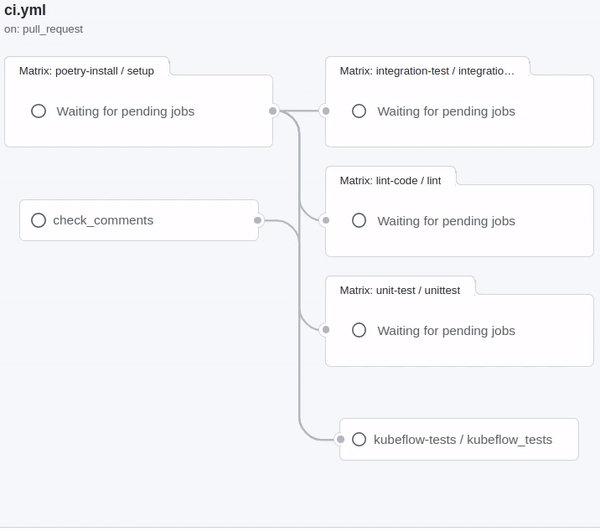This screenshot has width=600, height=531.
Task: Click the output connector dot on check_comments card
Action: pyautogui.click(x=258, y=220)
